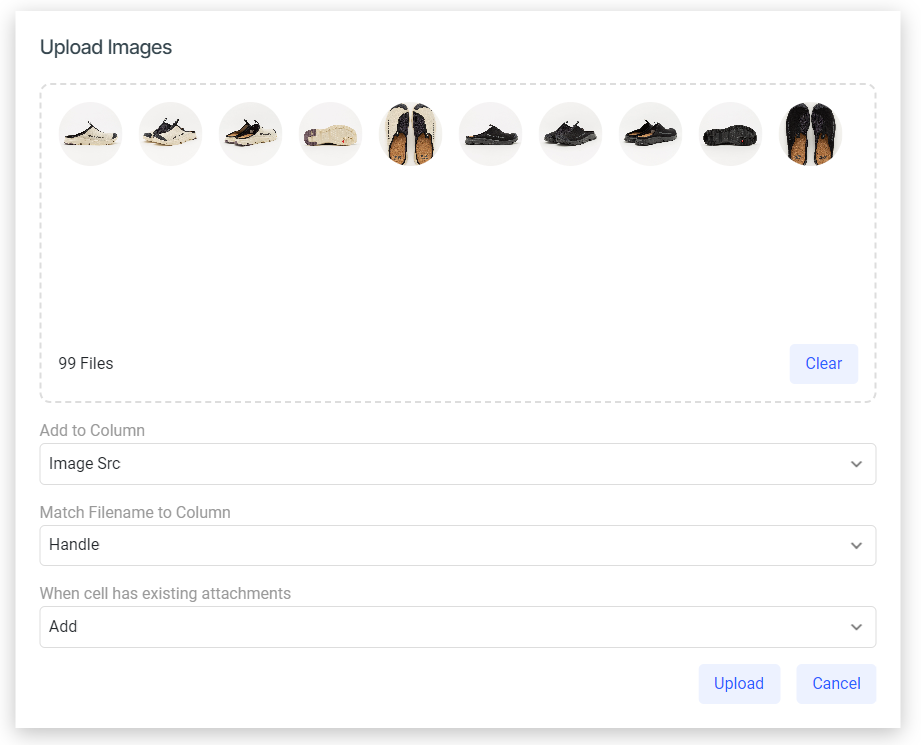Click the chevron beside the Add option
This screenshot has width=921, height=745.
coord(856,627)
